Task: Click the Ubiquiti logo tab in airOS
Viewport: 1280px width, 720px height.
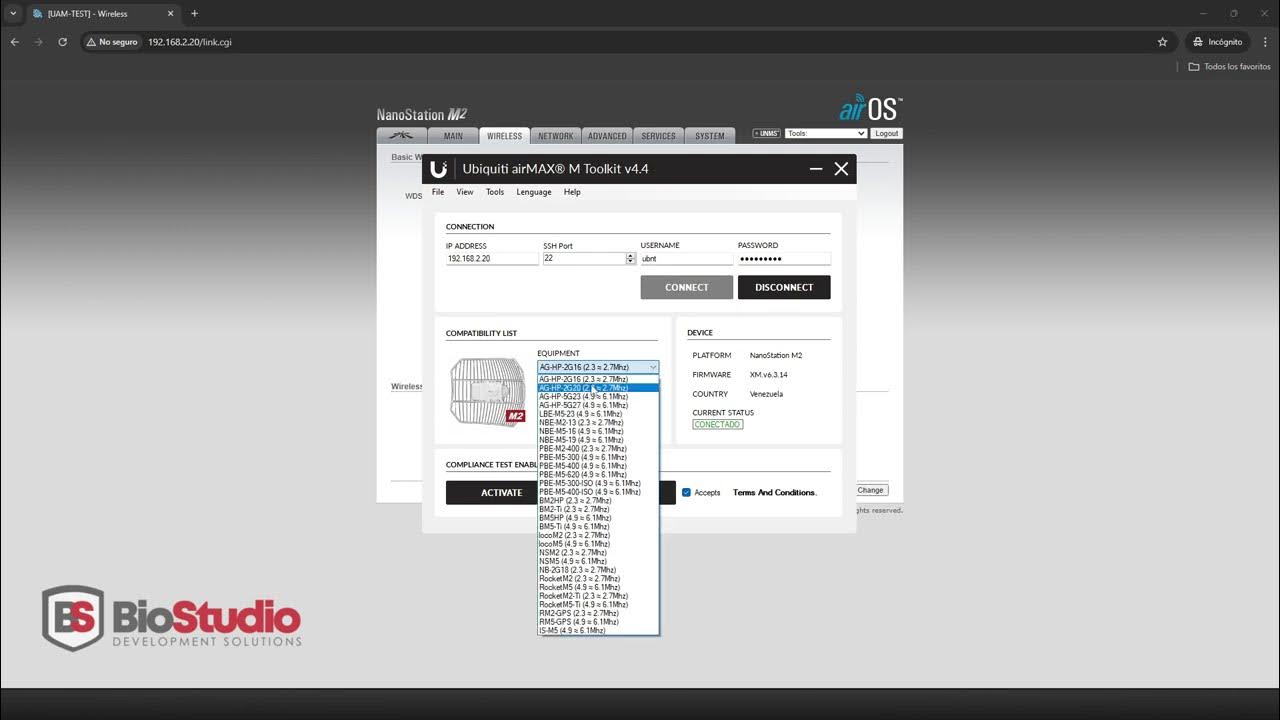Action: tap(402, 136)
